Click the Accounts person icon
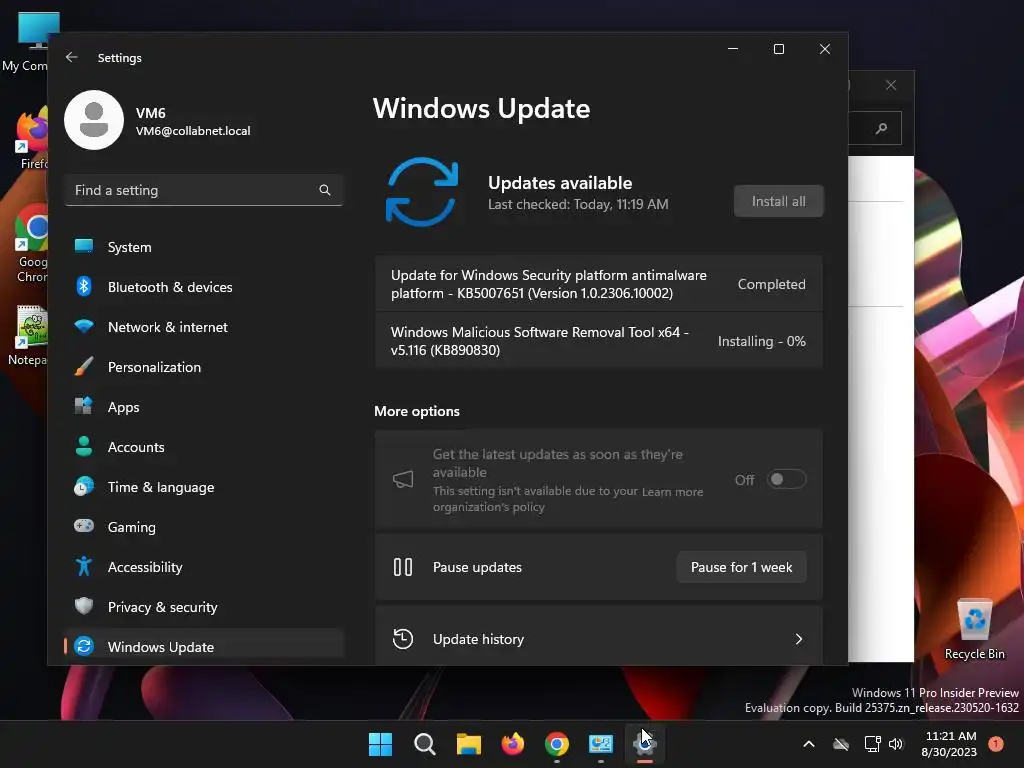This screenshot has width=1024, height=768. tap(84, 446)
